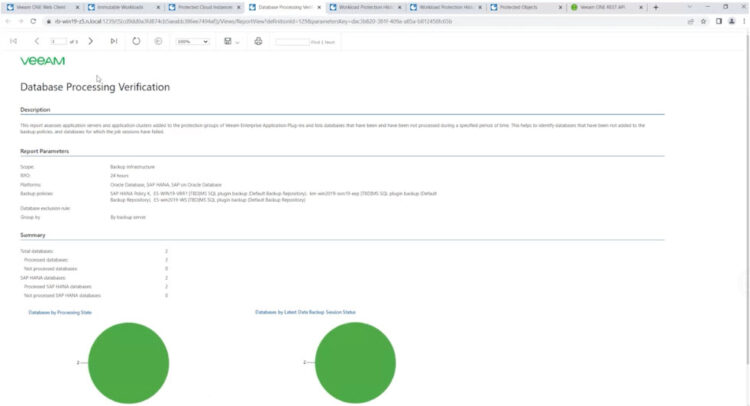Bookmark this page with star icon
Screen dimensions: 750x406
point(703,22)
